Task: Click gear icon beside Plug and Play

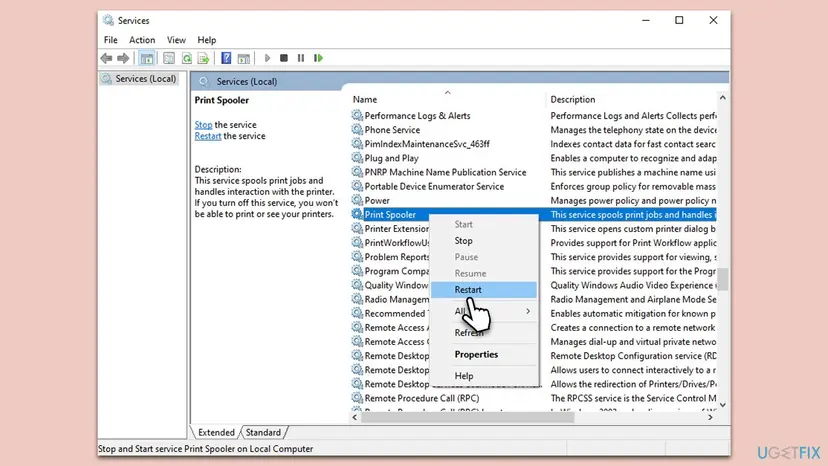Action: coord(357,158)
